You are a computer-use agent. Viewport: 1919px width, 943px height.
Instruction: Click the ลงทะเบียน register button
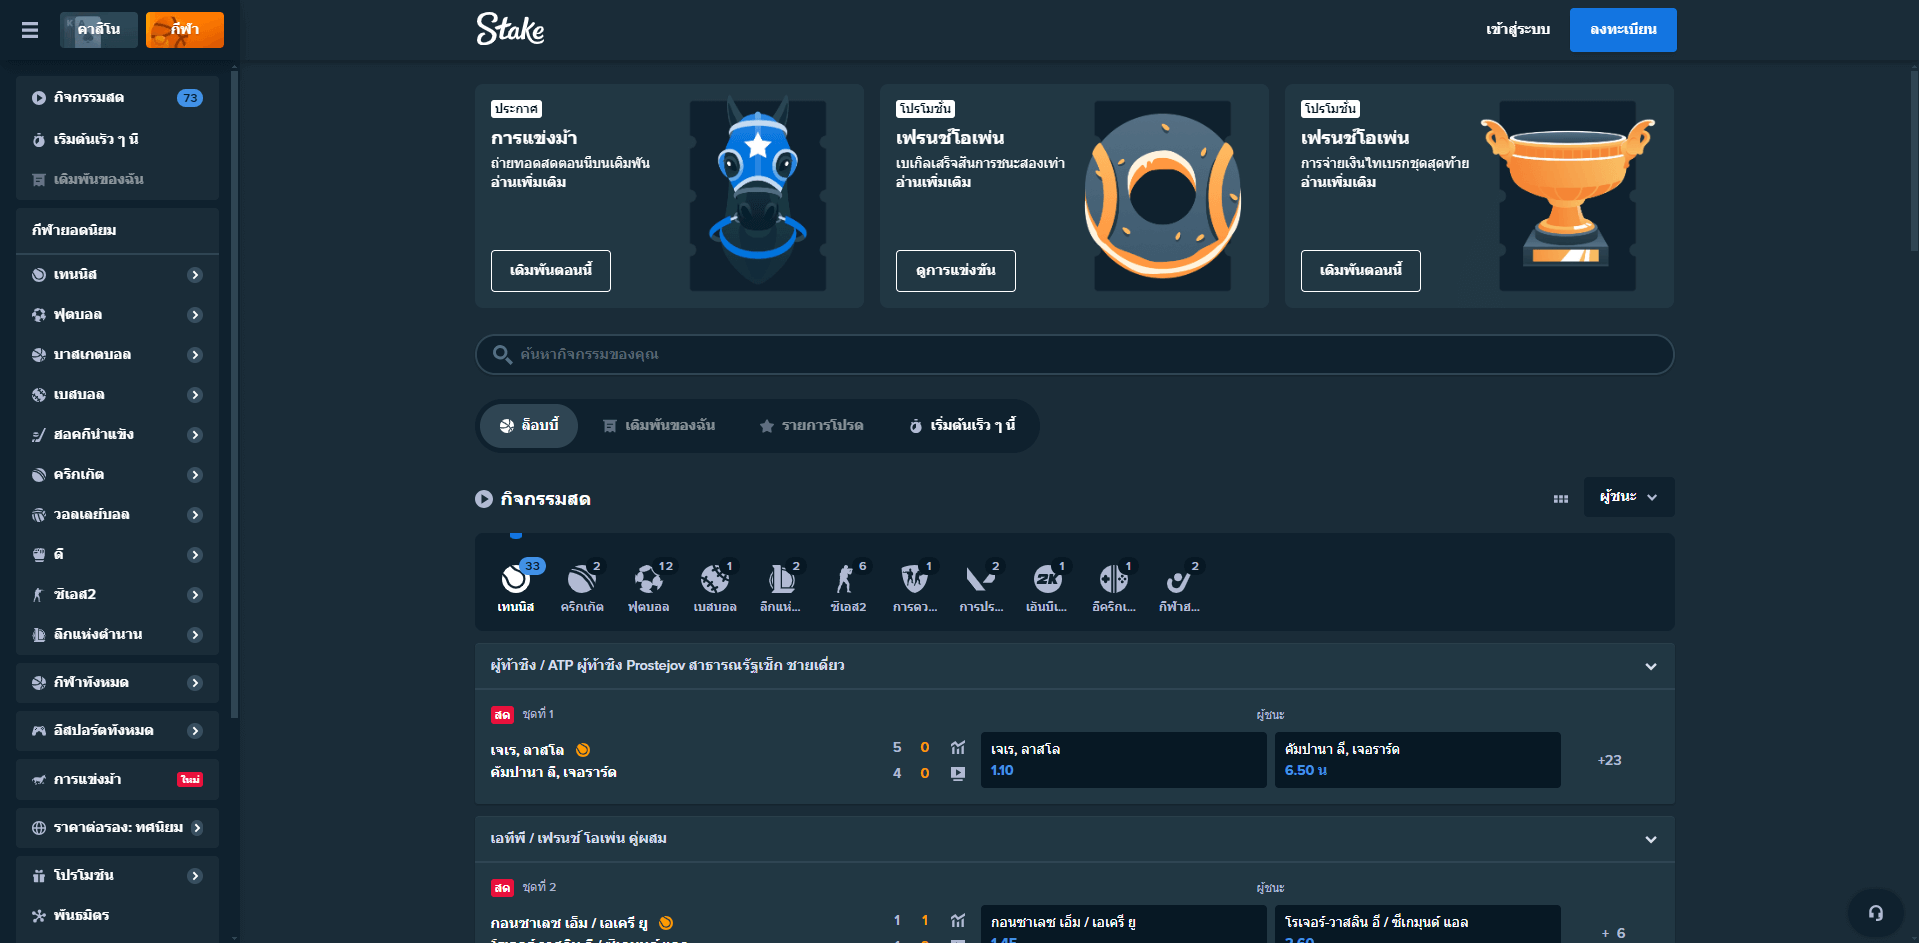(1623, 30)
